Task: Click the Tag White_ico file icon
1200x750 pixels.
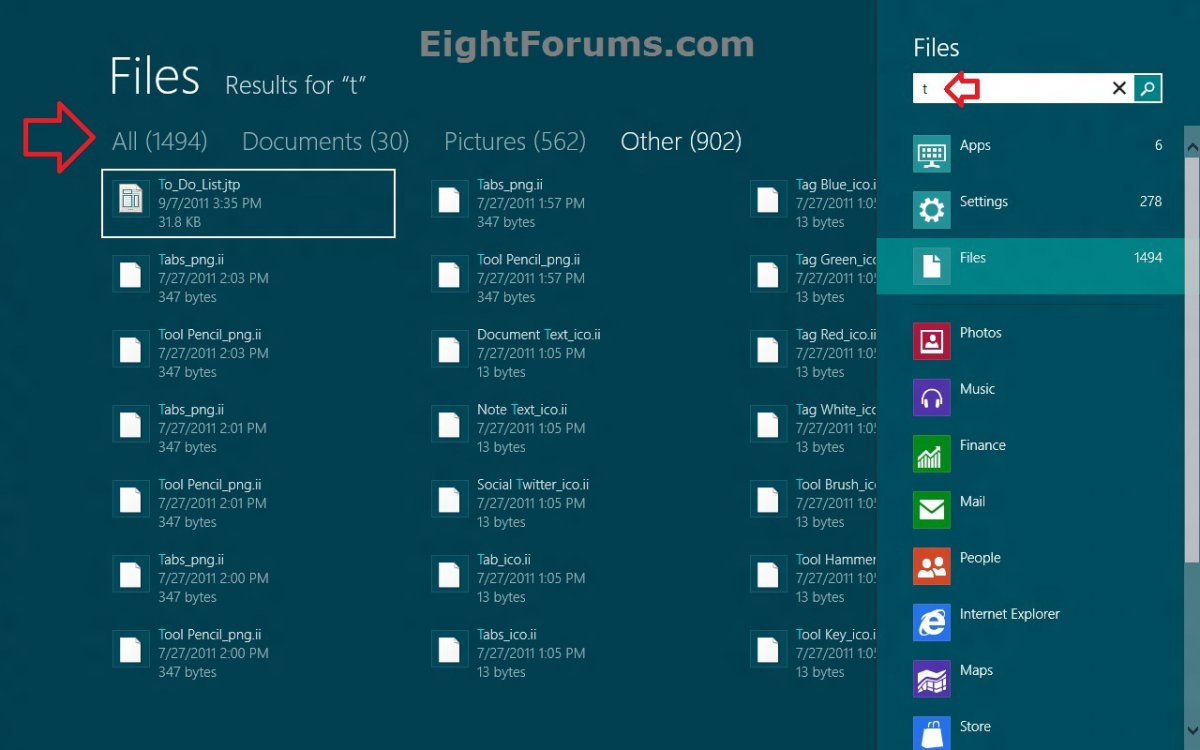Action: [769, 424]
